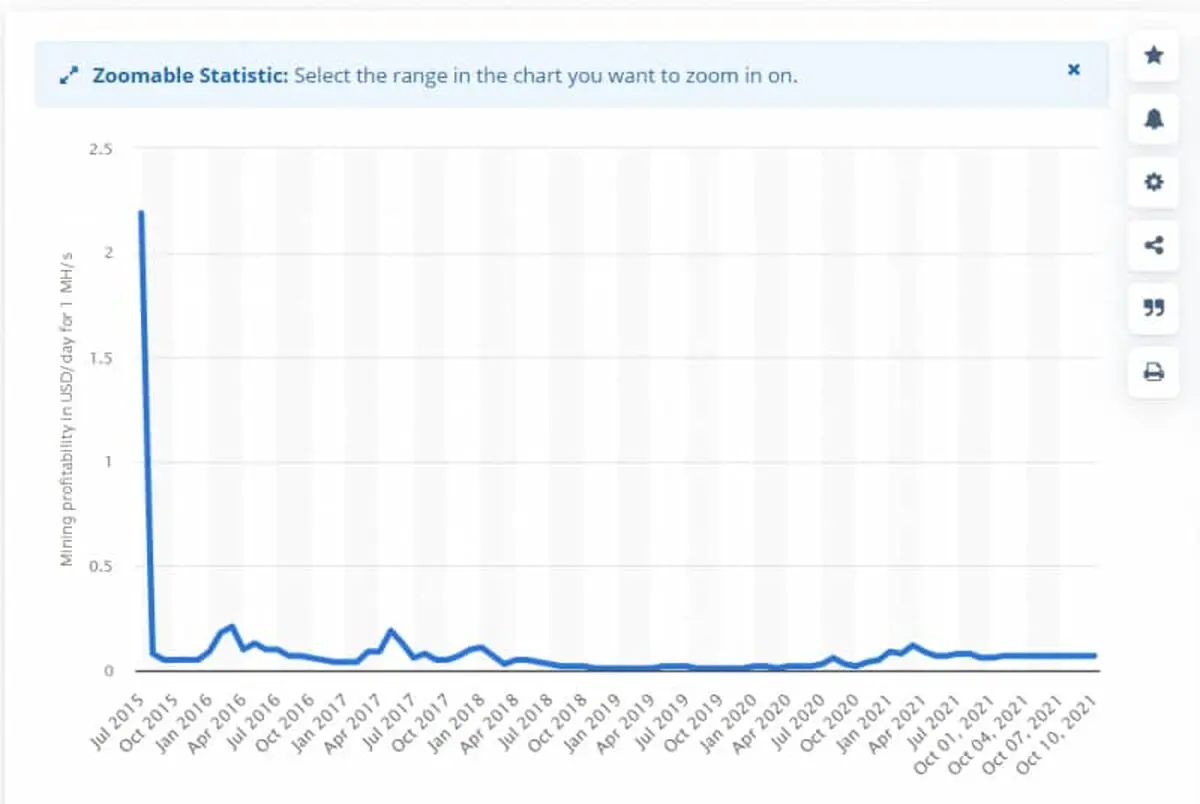Click the Jul 2015 peak data point
The width and height of the screenshot is (1200, 804).
(x=141, y=212)
